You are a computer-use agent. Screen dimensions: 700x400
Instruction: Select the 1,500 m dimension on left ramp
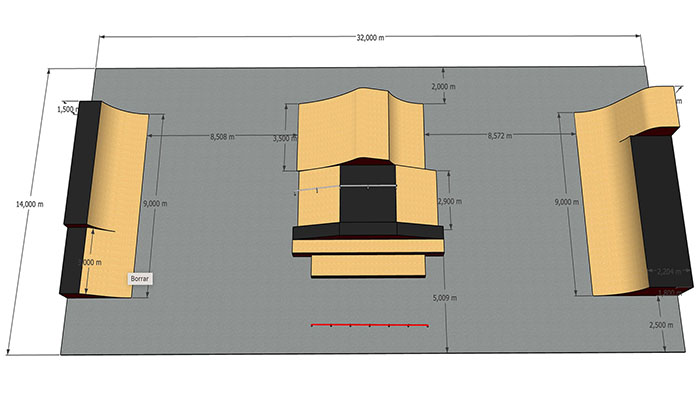[x=70, y=109]
